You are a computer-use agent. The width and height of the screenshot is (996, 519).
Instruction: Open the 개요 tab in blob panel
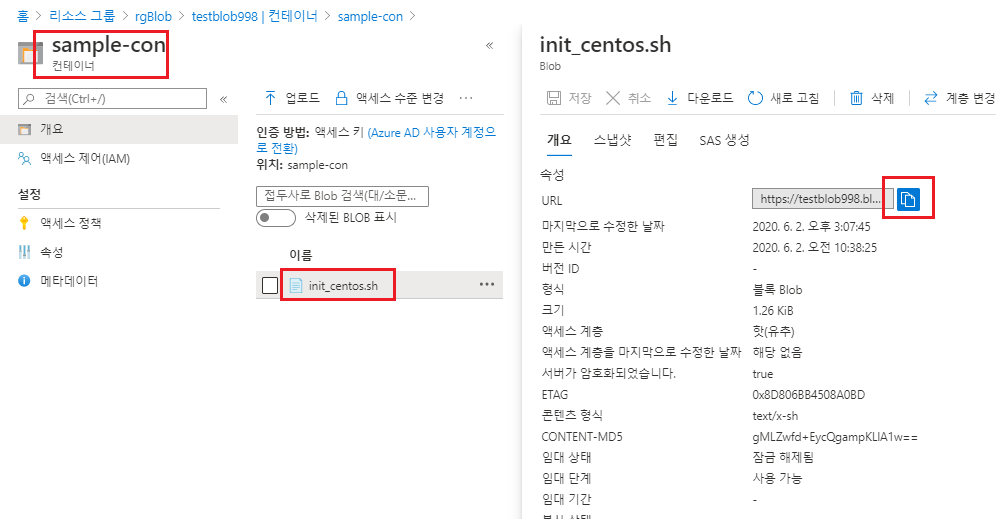560,140
